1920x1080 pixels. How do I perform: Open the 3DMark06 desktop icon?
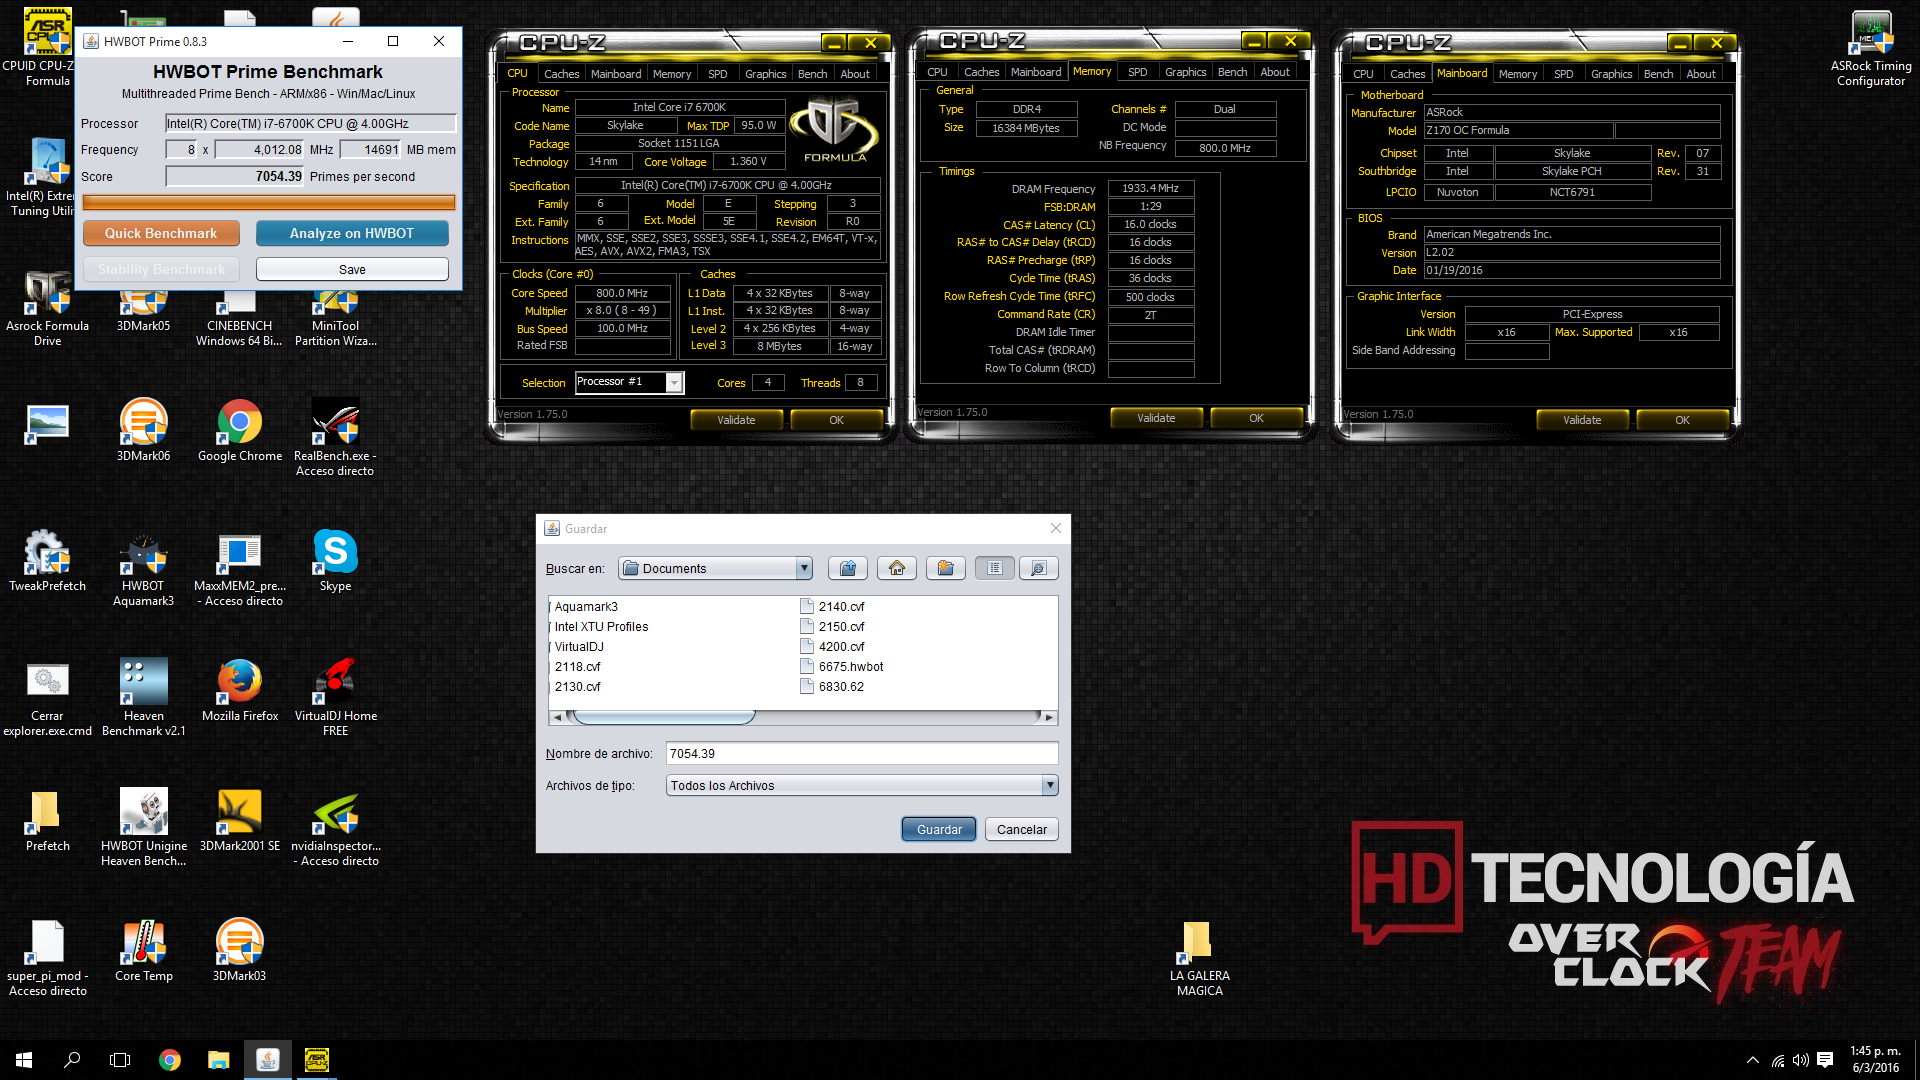[144, 432]
